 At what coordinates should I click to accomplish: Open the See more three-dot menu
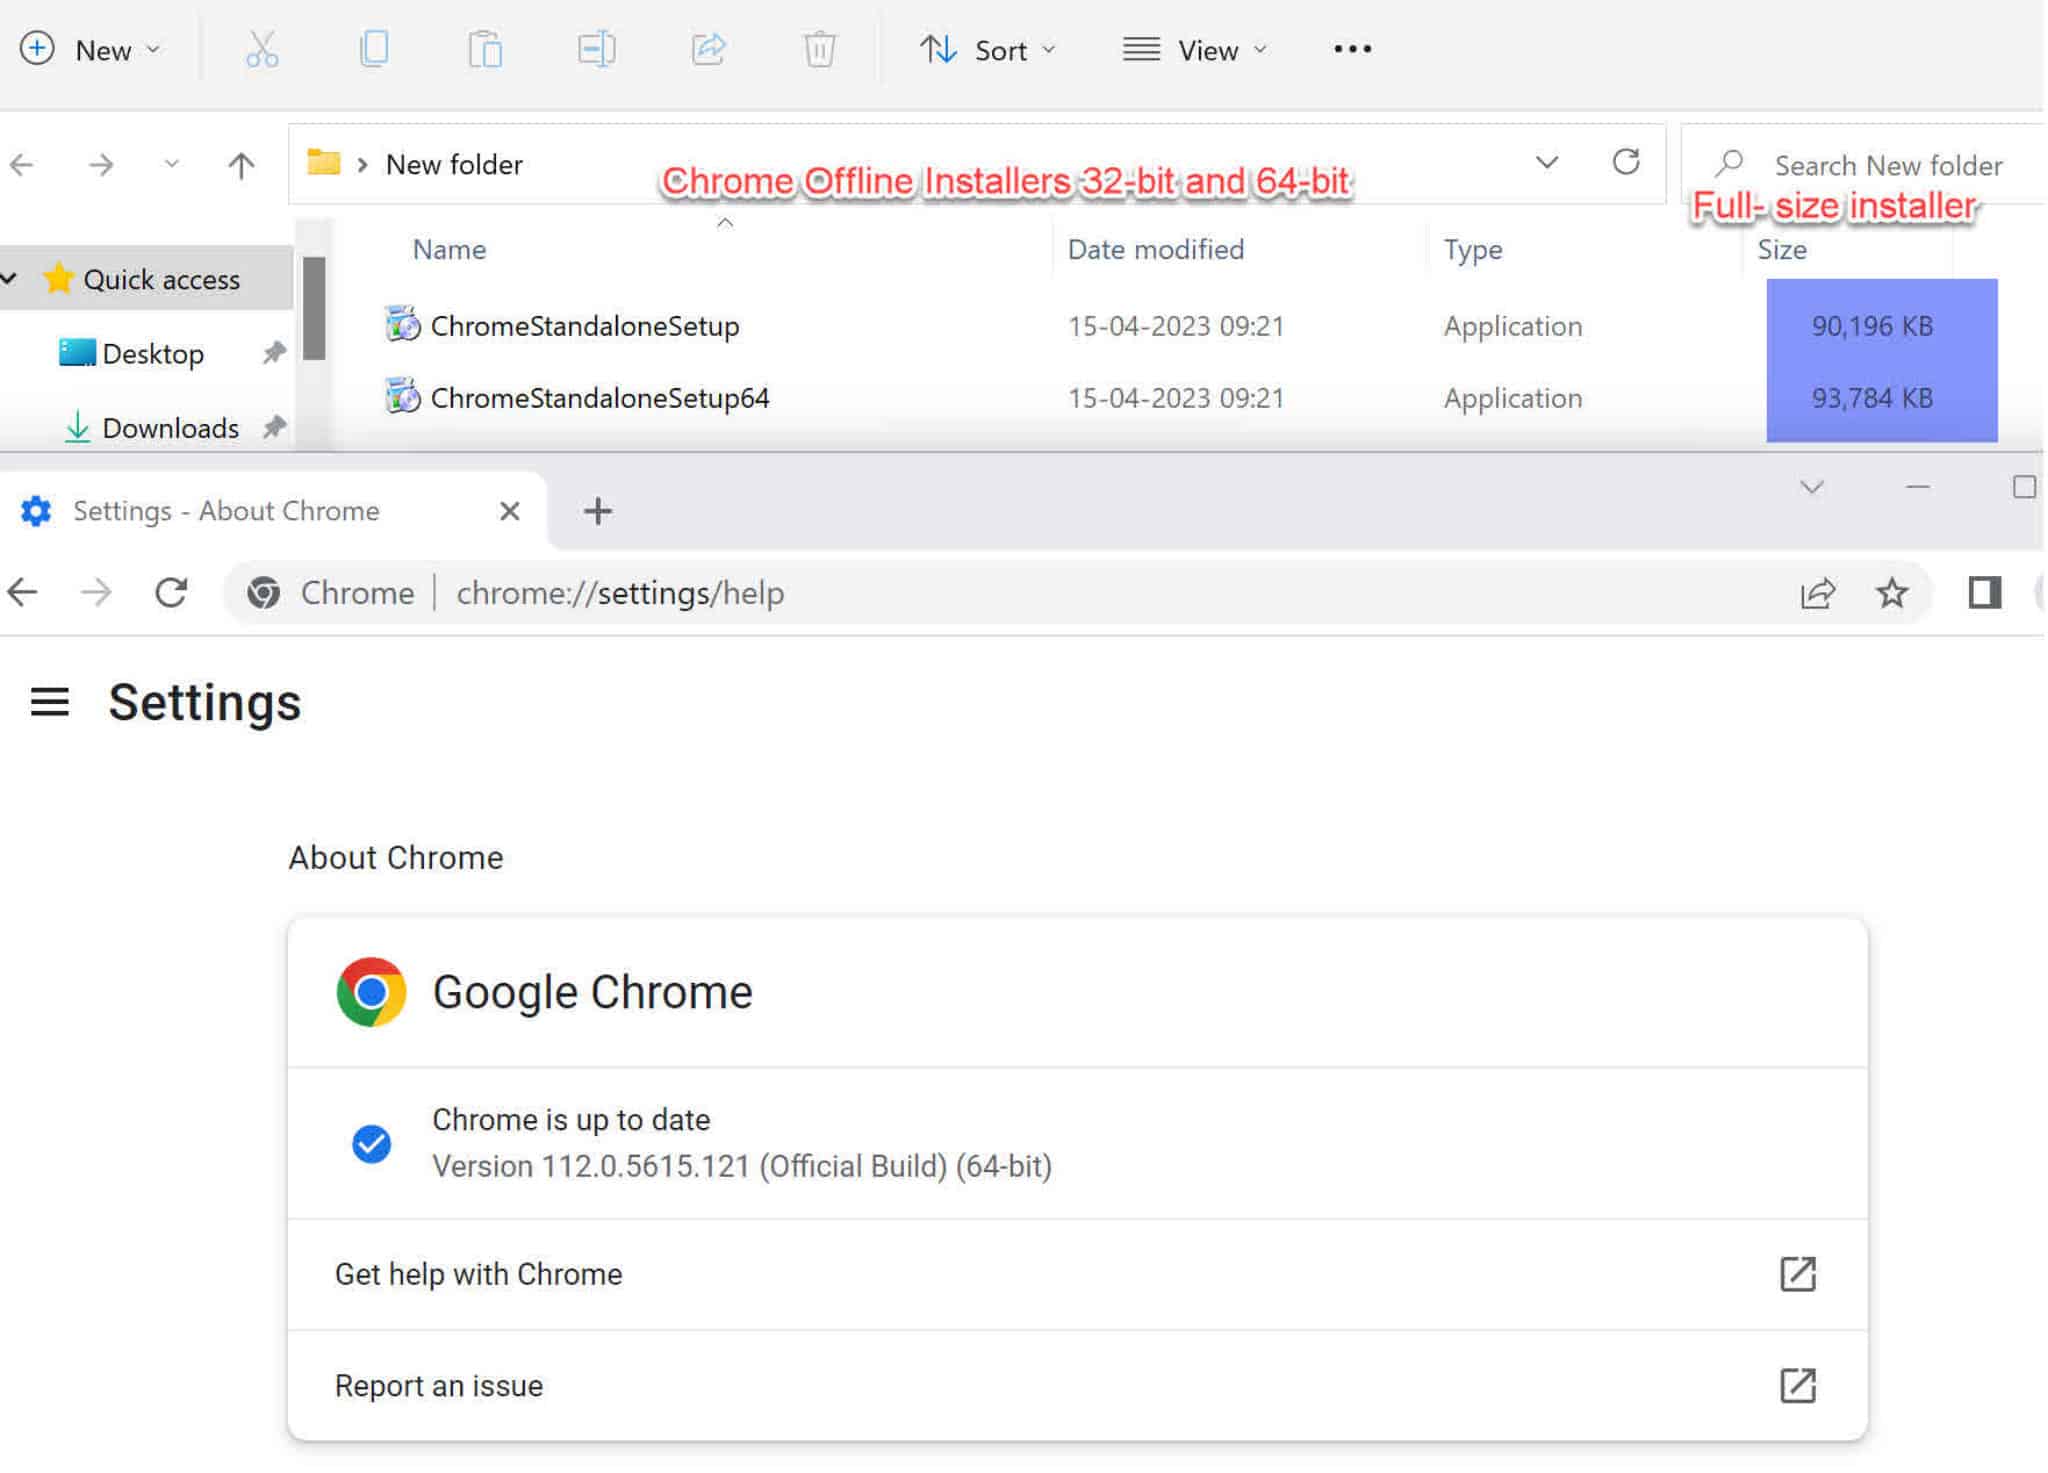pos(1352,49)
